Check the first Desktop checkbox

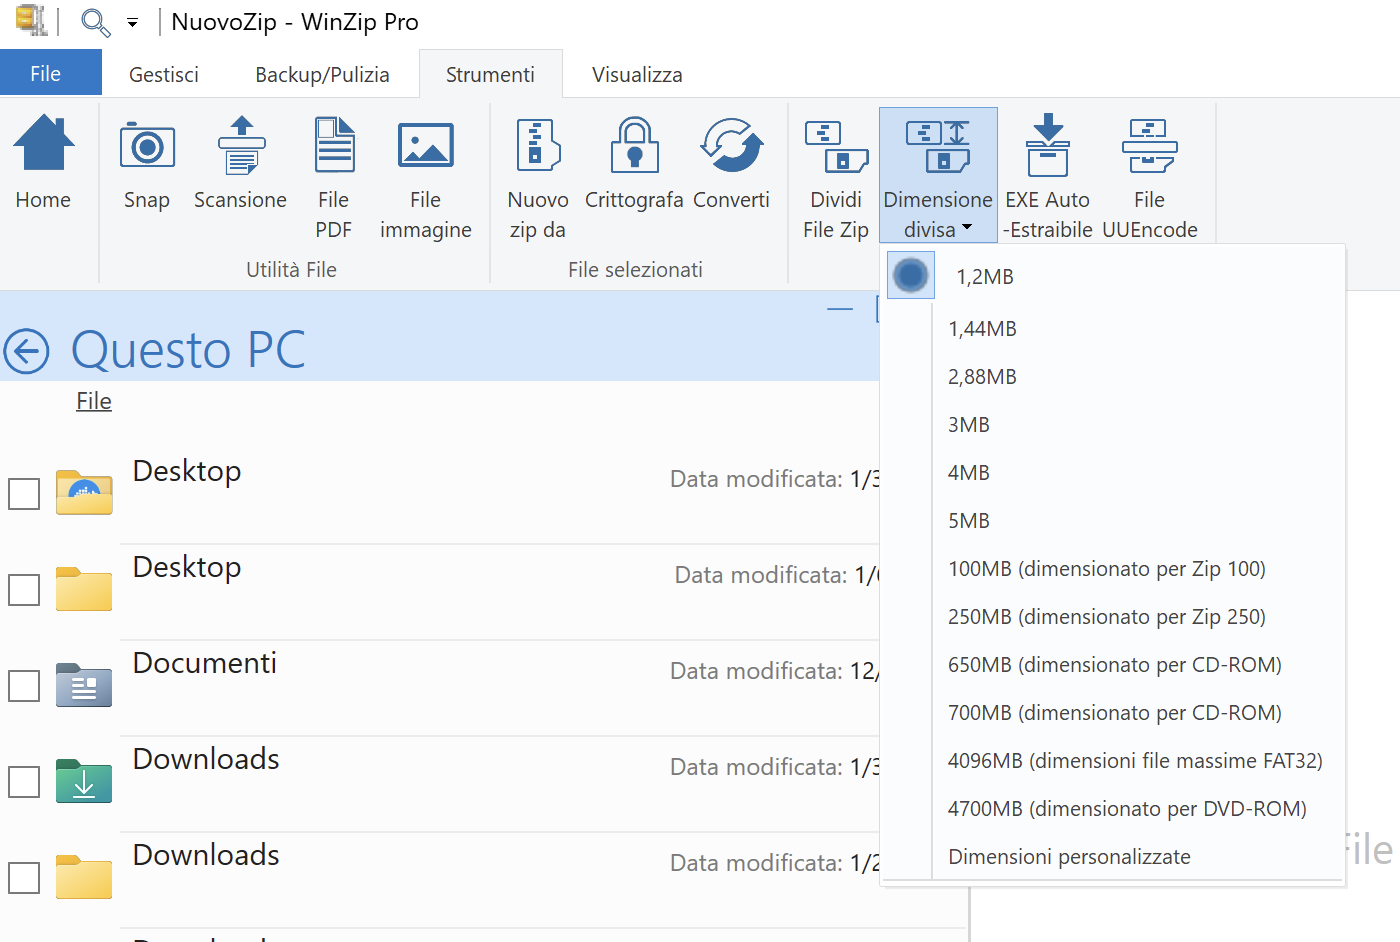(x=24, y=494)
